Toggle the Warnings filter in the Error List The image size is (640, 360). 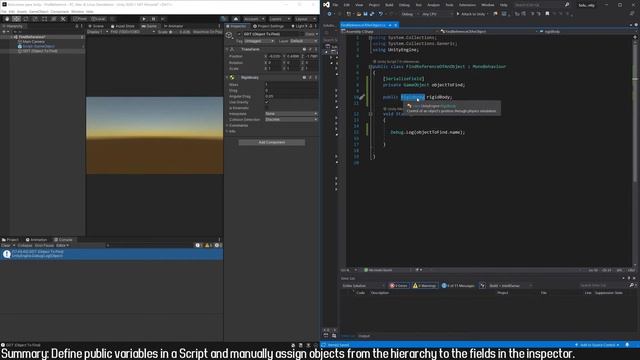point(425,286)
